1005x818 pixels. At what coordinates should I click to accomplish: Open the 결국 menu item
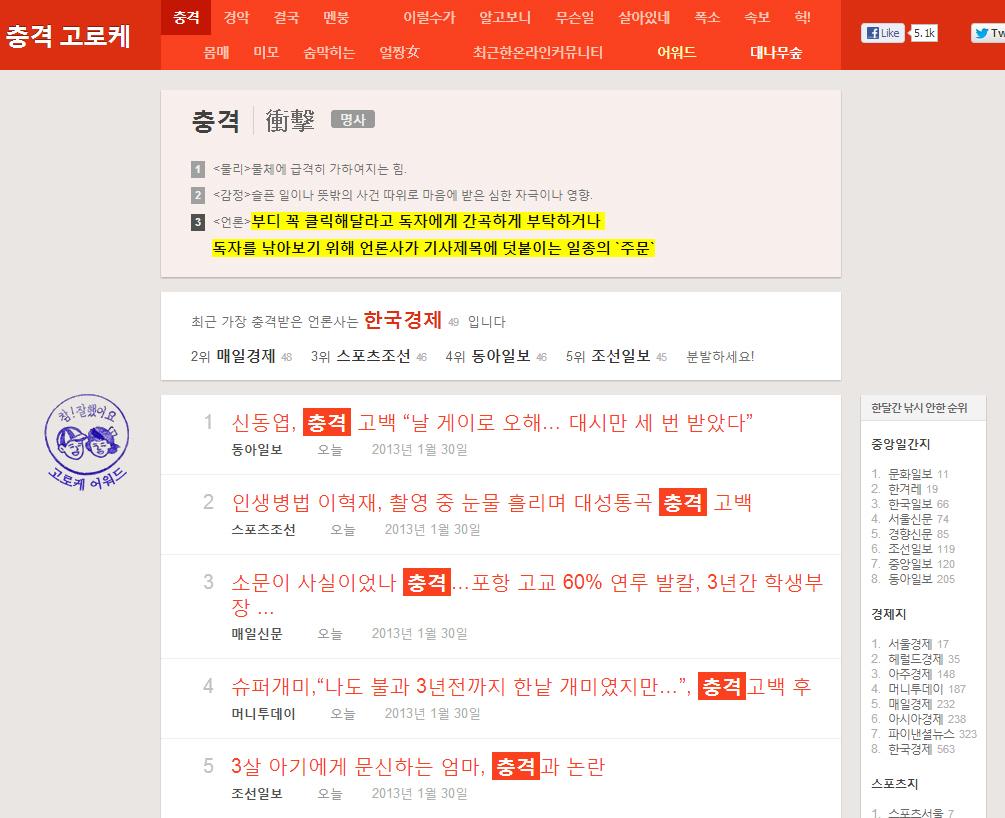click(286, 17)
